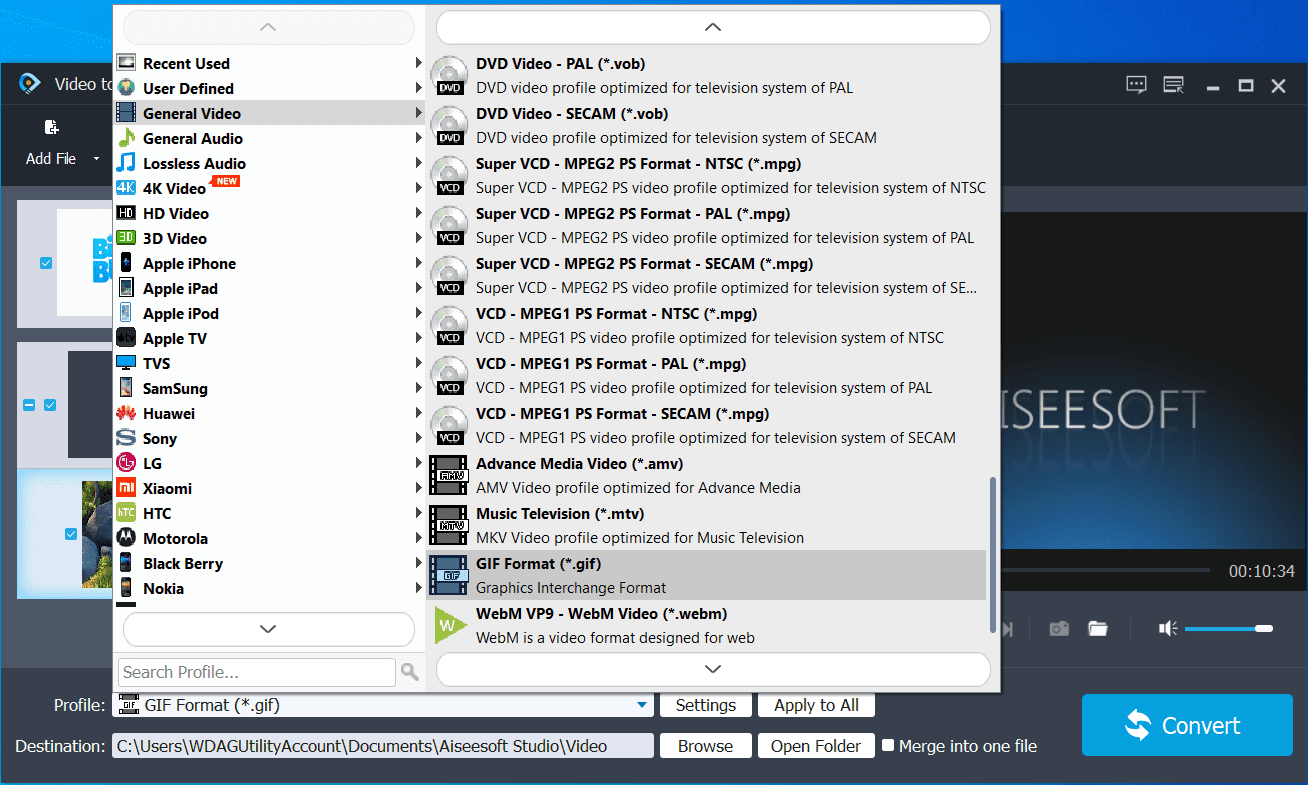Enable Merge into one file checkbox
Screen dimensions: 1308x785
click(886, 745)
